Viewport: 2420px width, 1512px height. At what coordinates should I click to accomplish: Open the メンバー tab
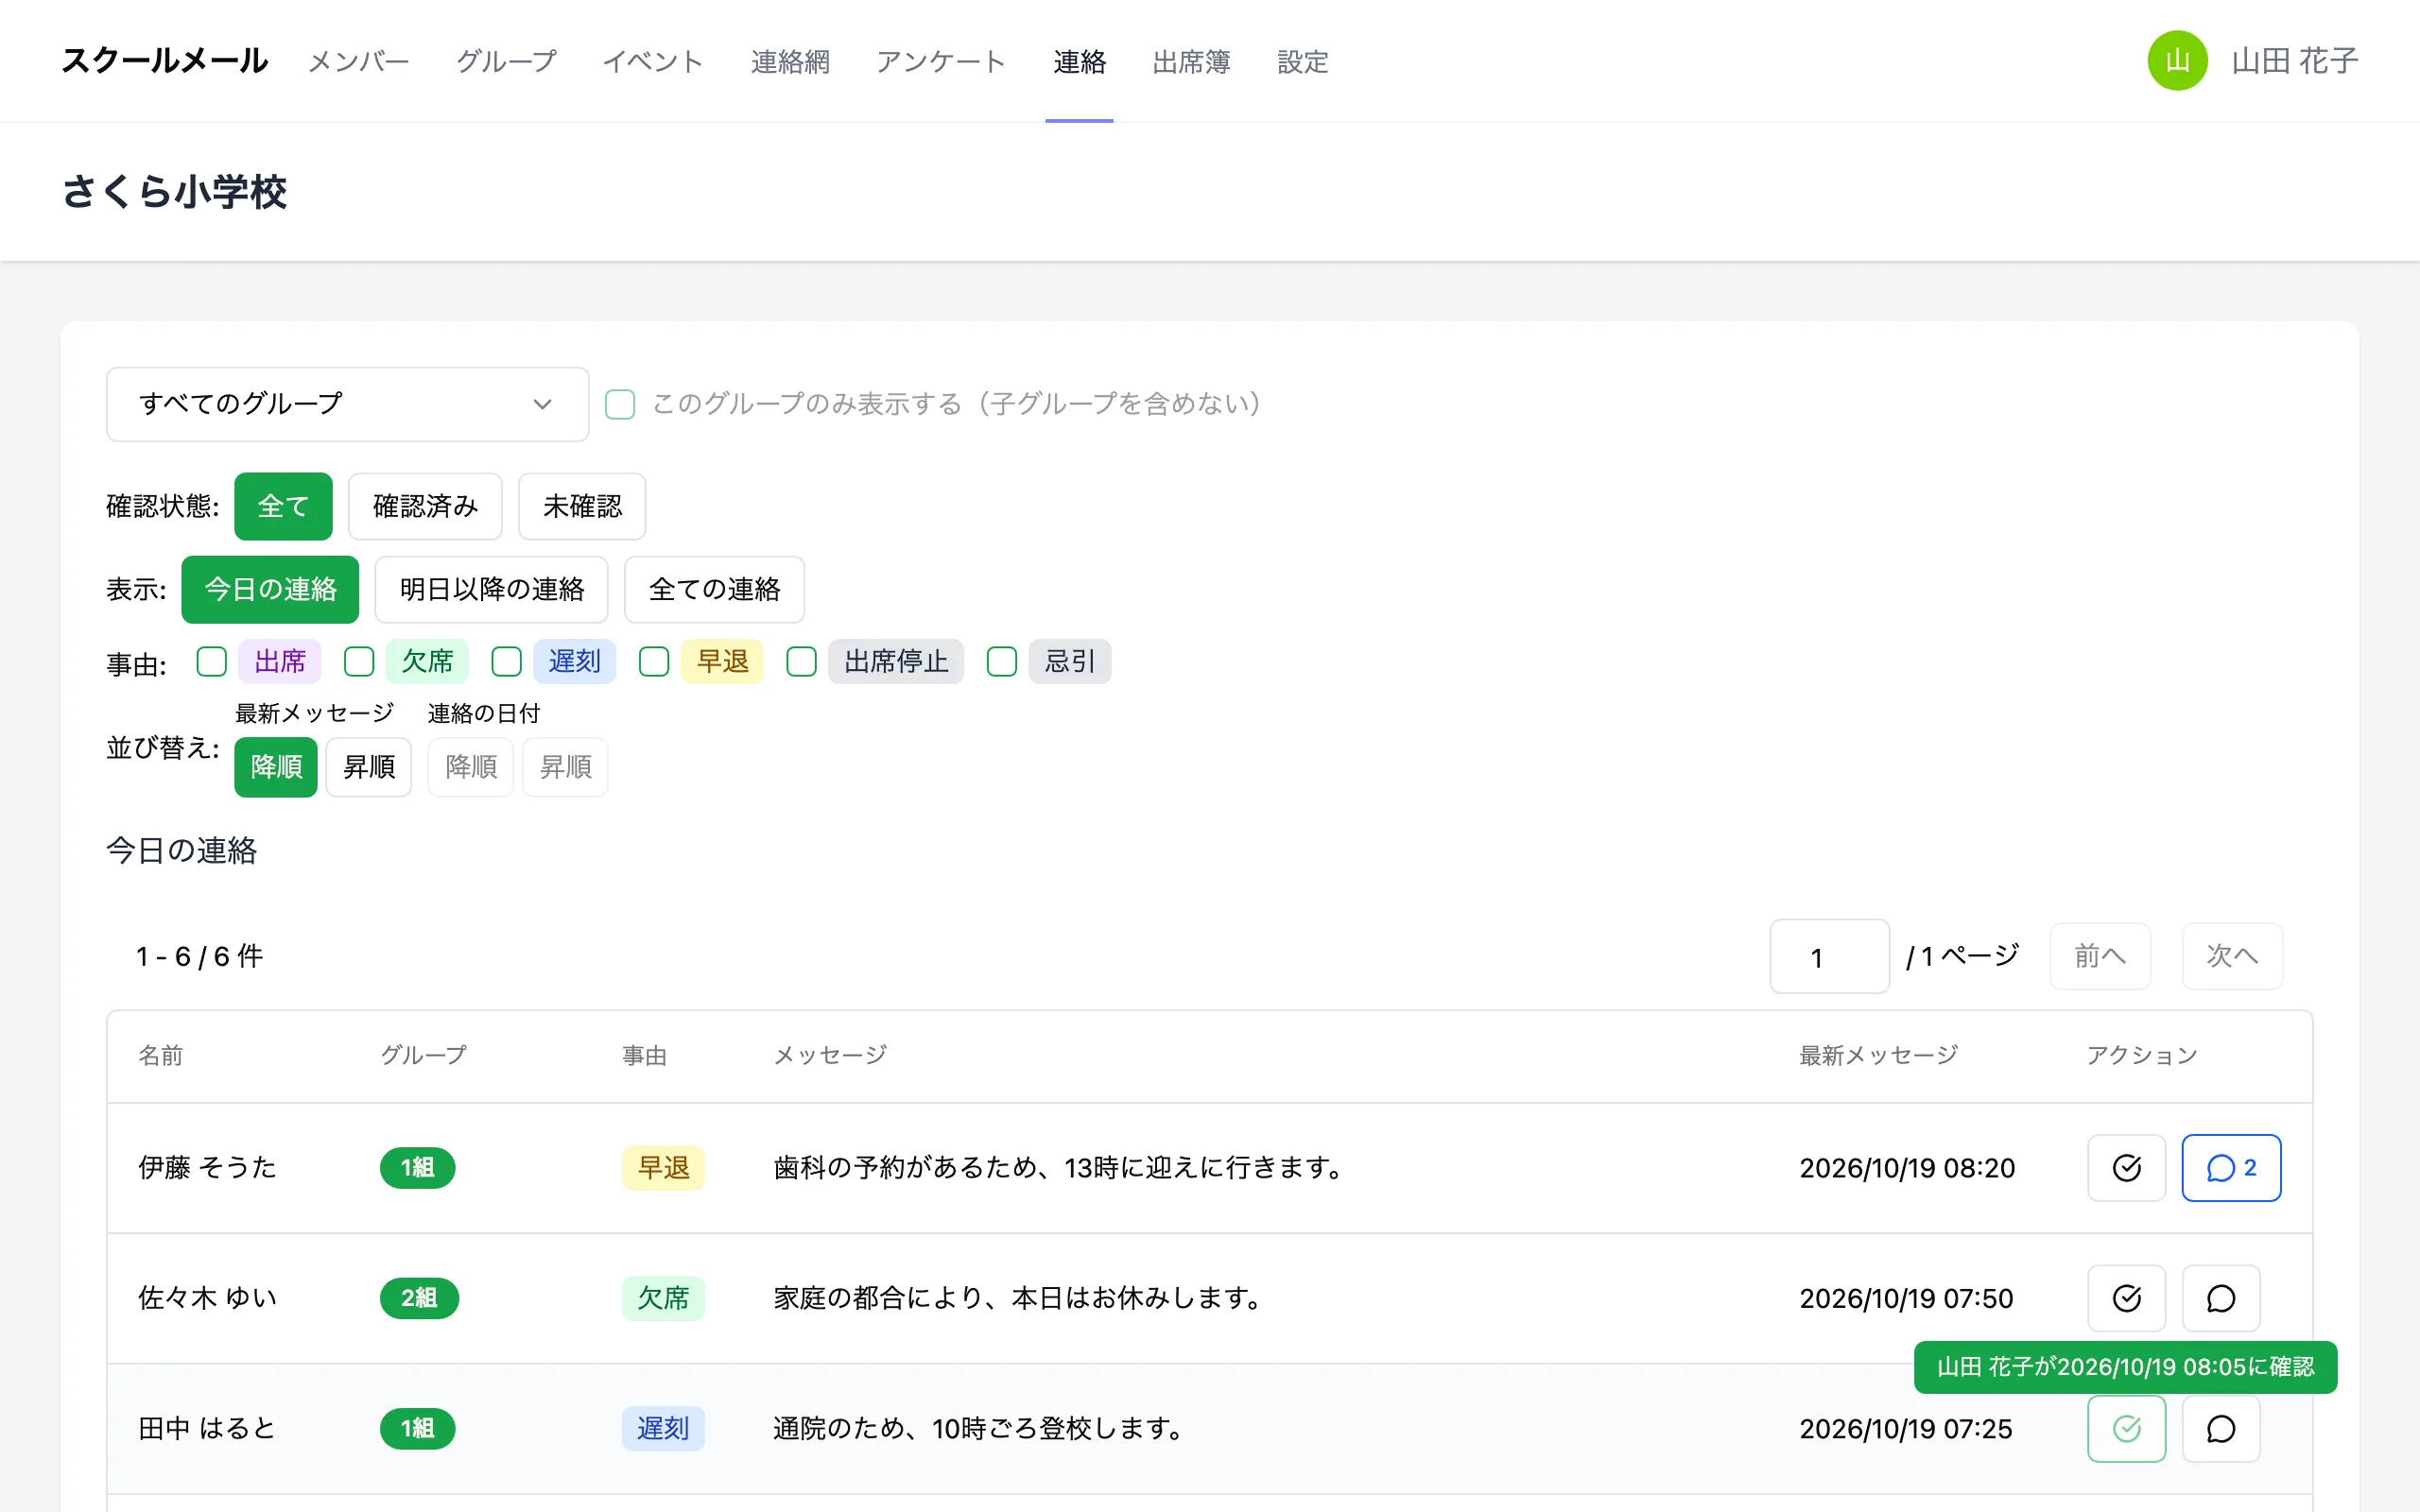tap(358, 62)
